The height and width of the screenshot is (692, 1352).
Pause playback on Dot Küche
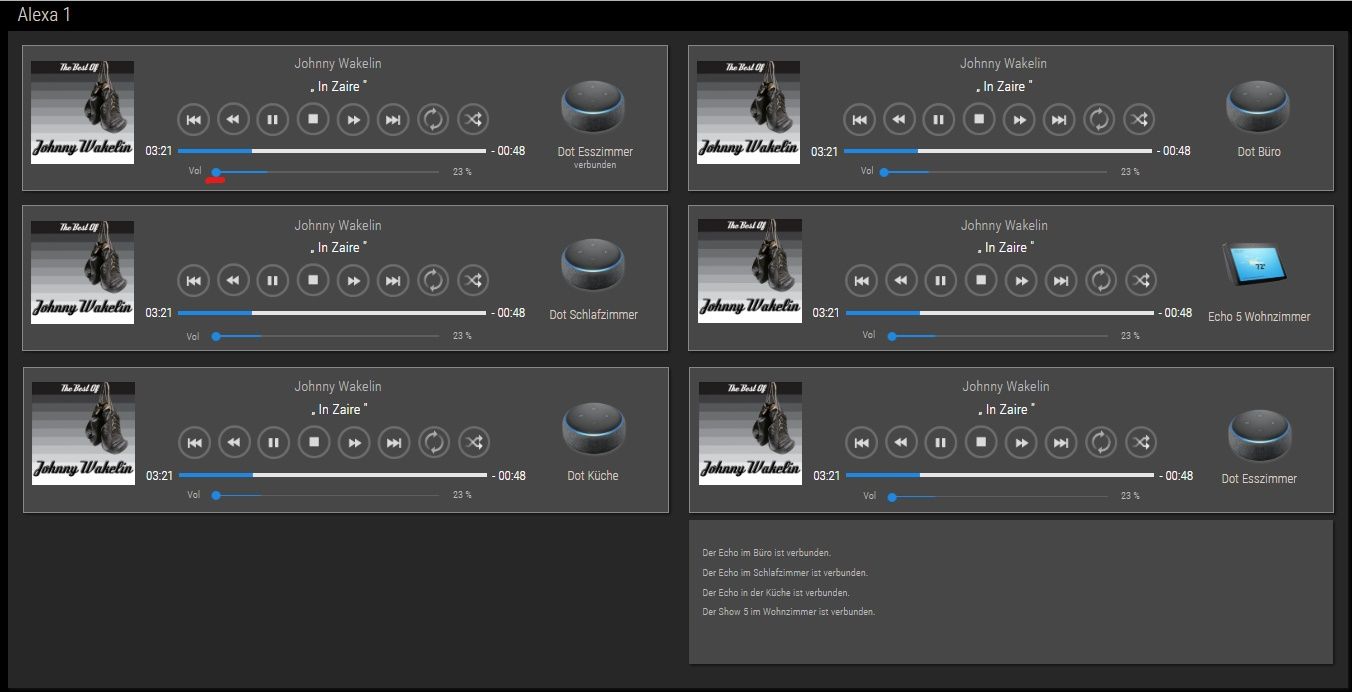274,442
